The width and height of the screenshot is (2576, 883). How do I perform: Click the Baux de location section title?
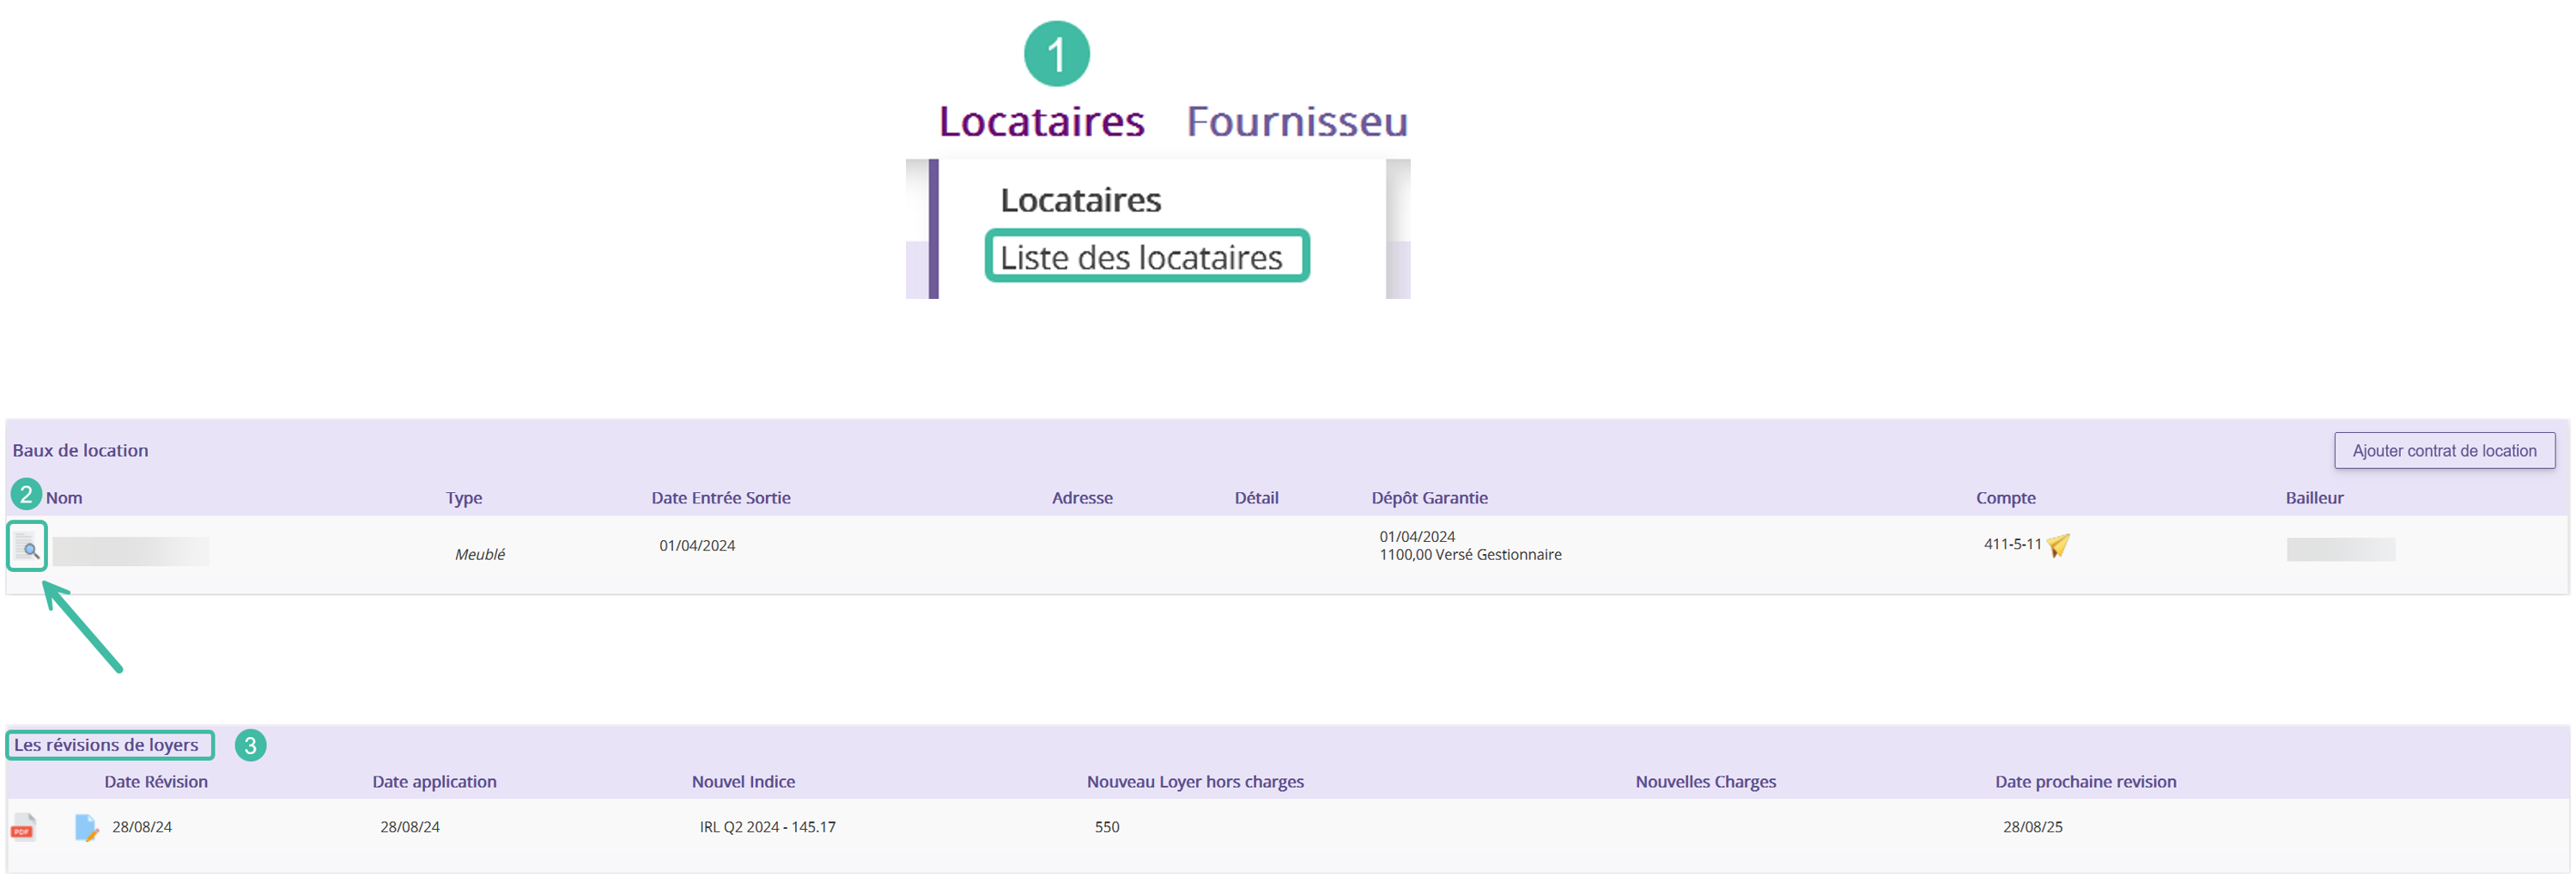click(80, 450)
